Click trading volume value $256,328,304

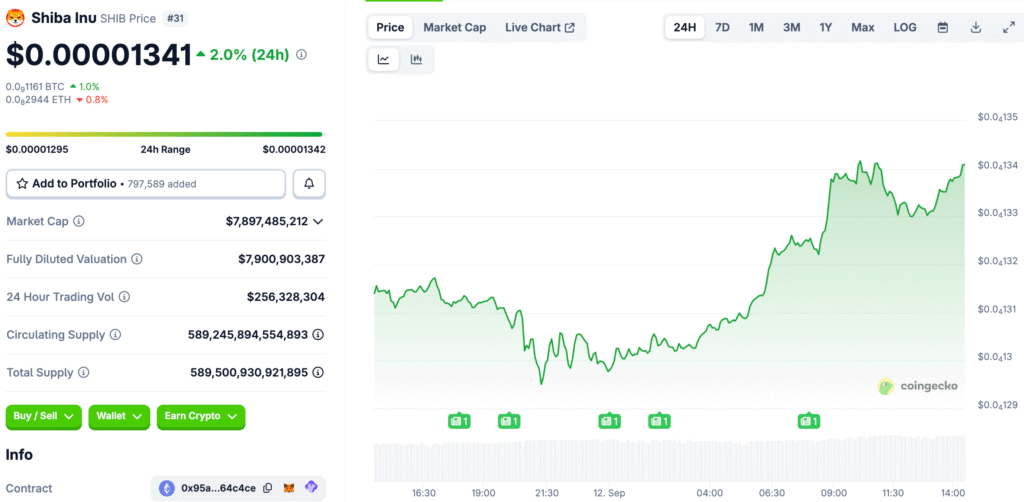(x=286, y=297)
